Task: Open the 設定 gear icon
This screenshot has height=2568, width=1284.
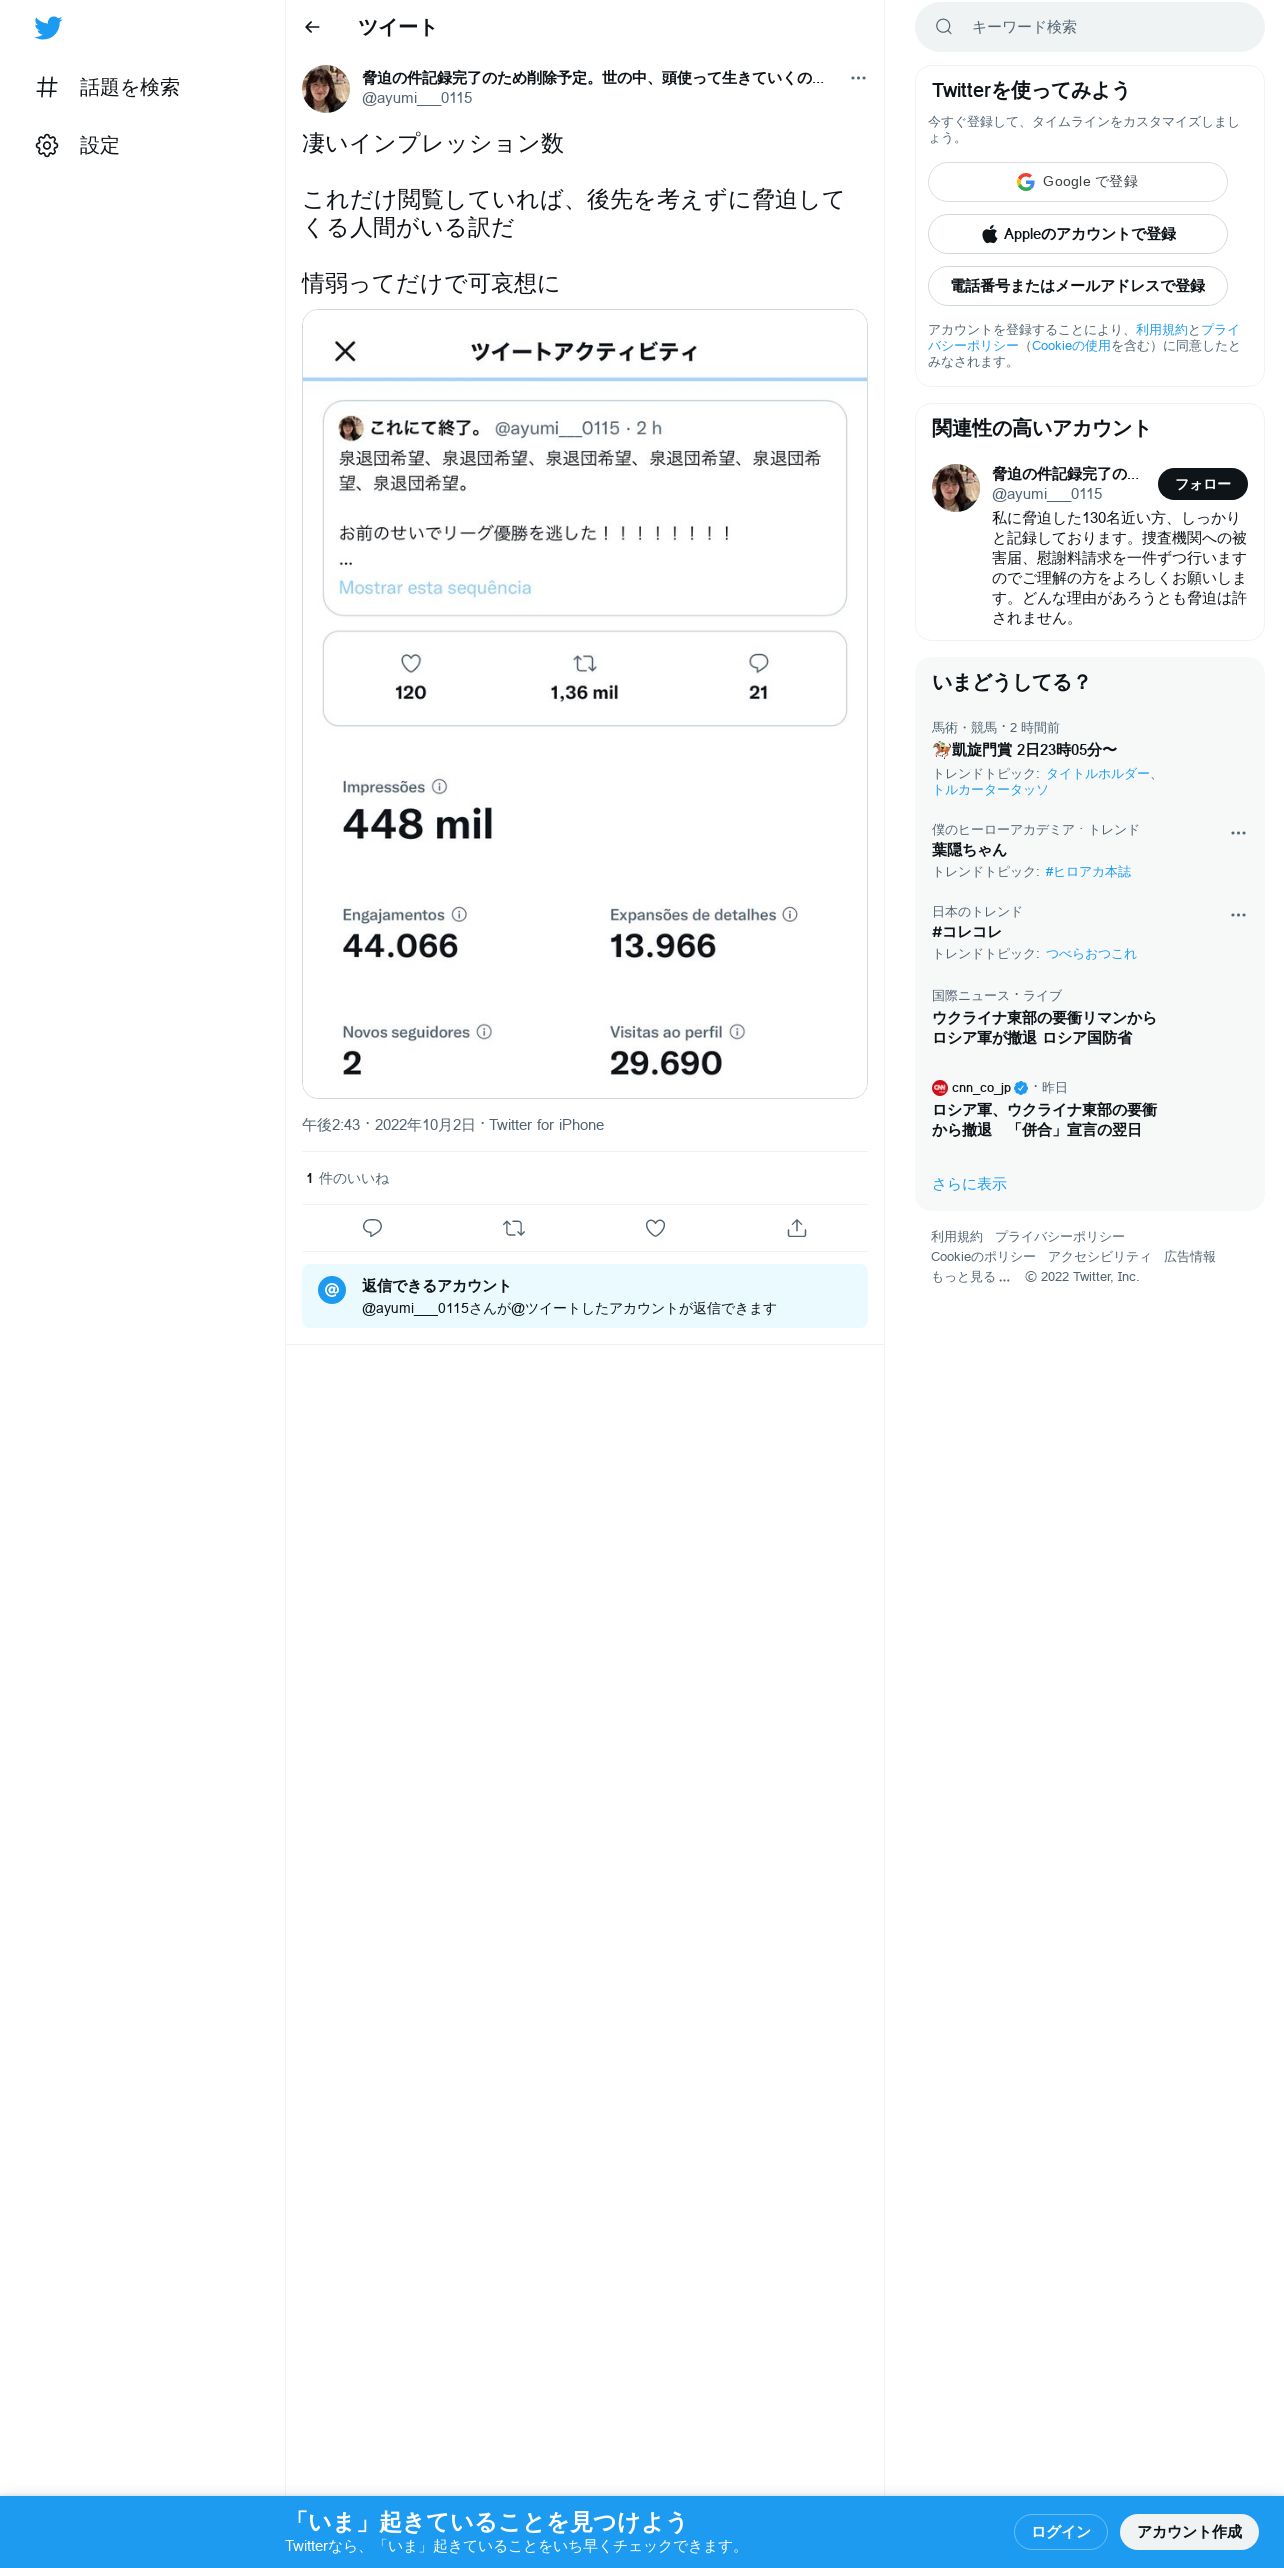Action: tap(47, 146)
